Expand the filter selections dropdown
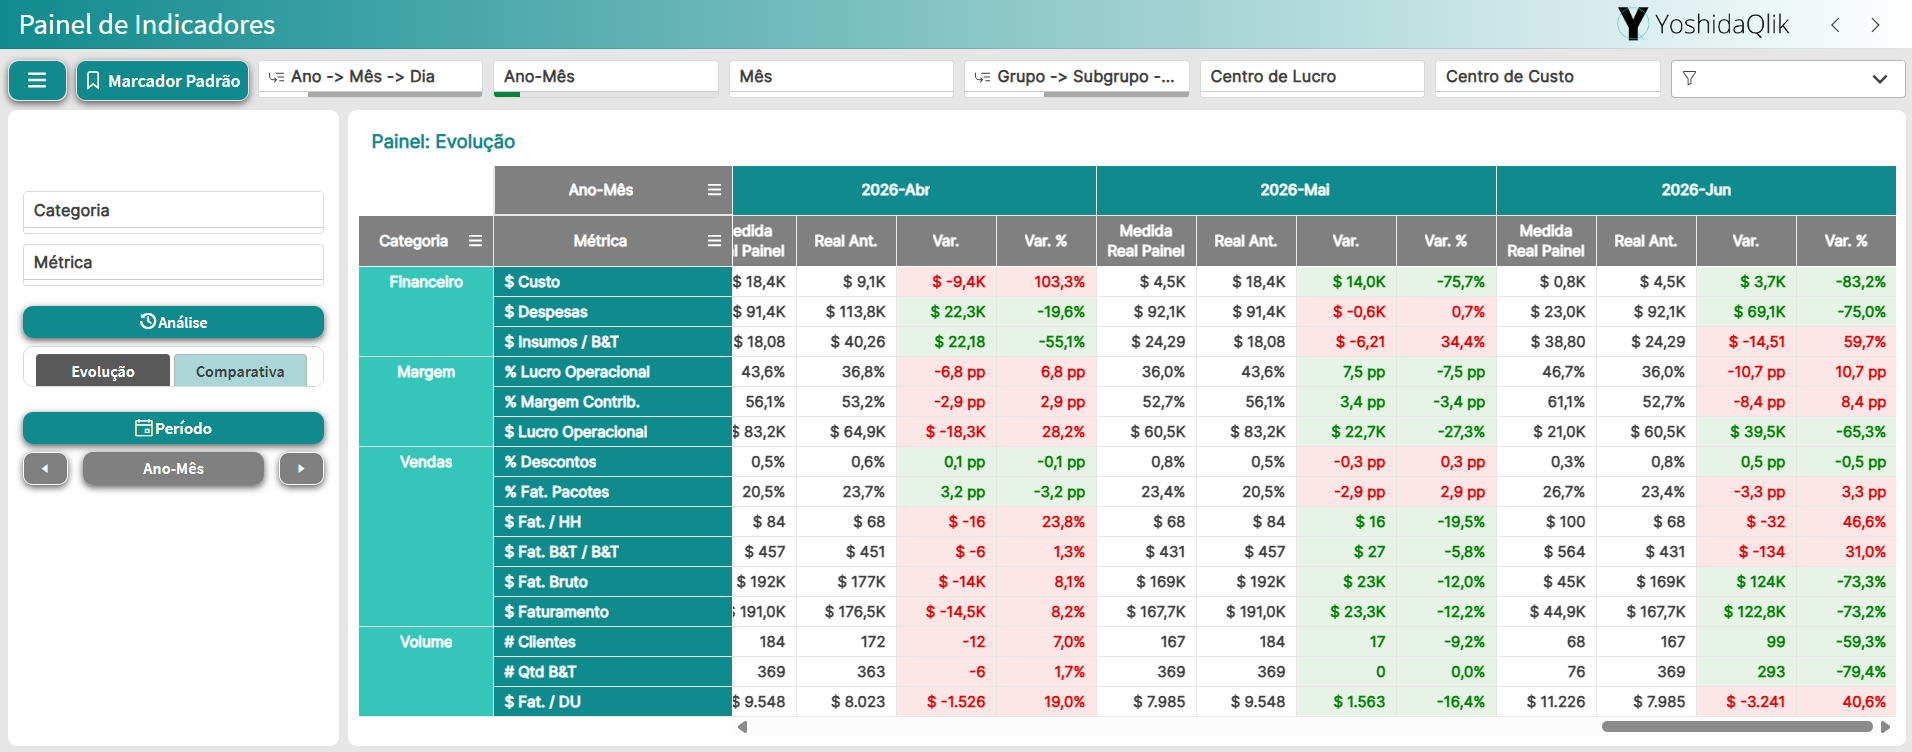This screenshot has width=1912, height=752. tap(1787, 78)
